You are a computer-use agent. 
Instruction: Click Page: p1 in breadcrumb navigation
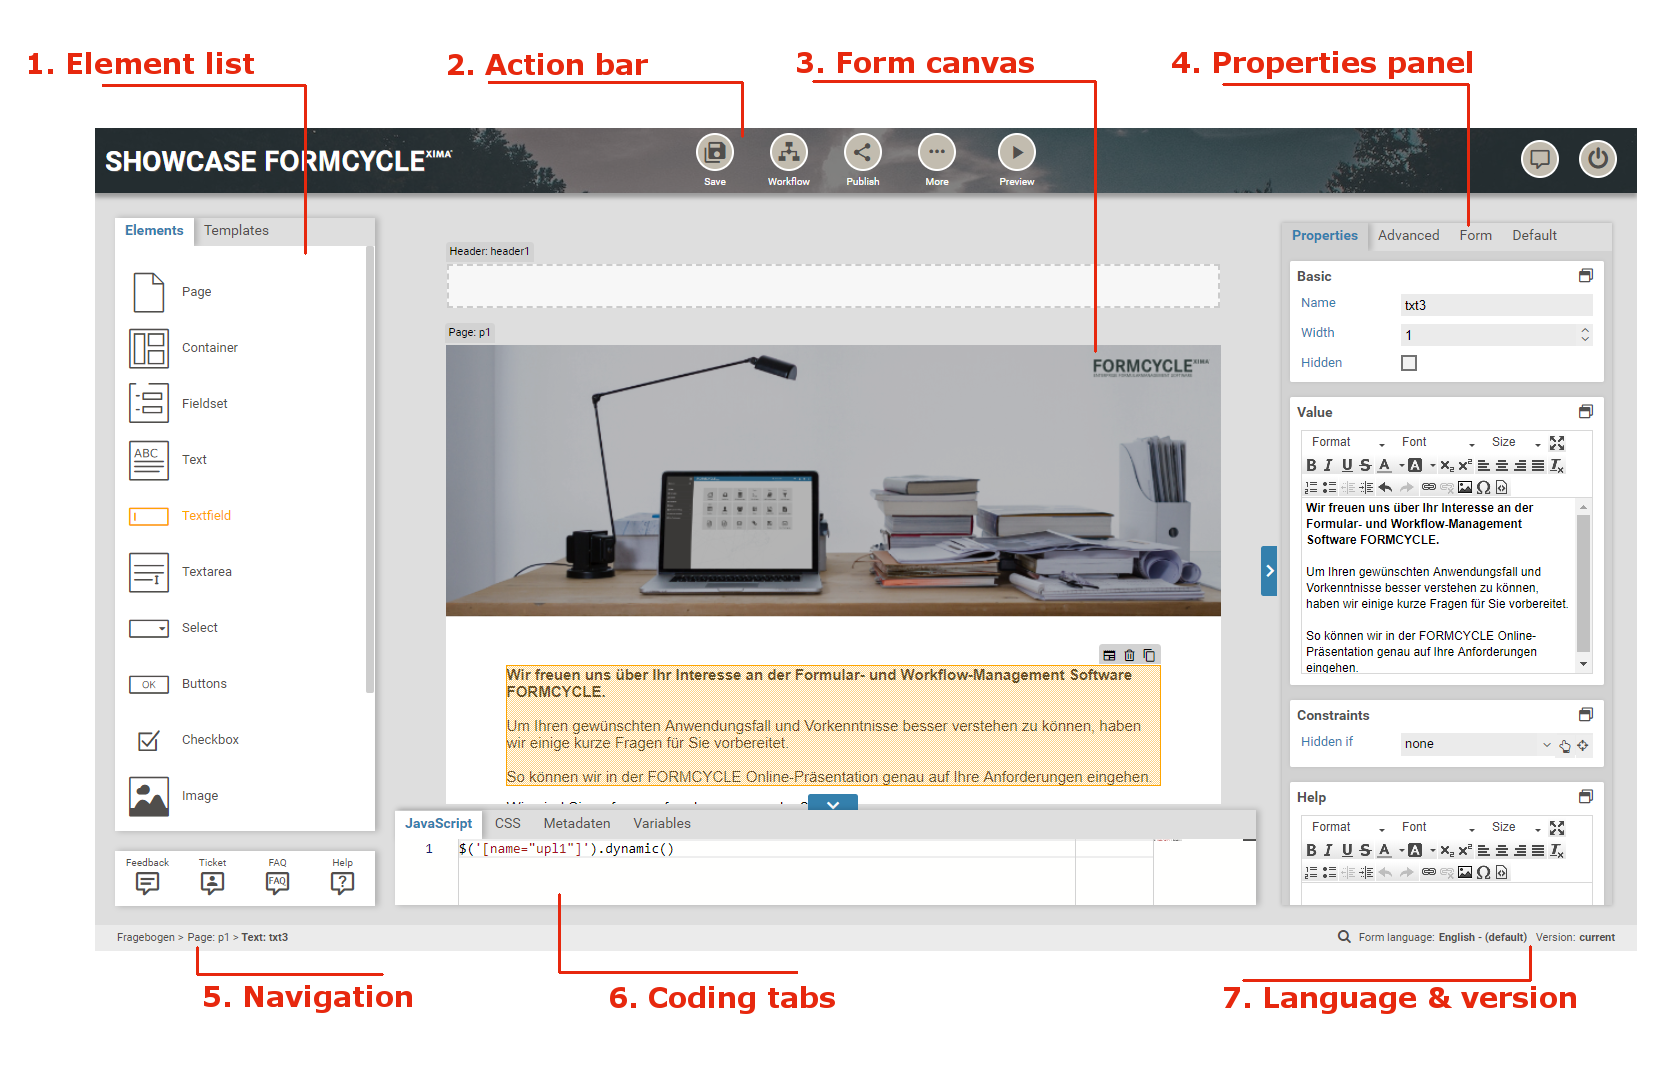[x=208, y=938]
